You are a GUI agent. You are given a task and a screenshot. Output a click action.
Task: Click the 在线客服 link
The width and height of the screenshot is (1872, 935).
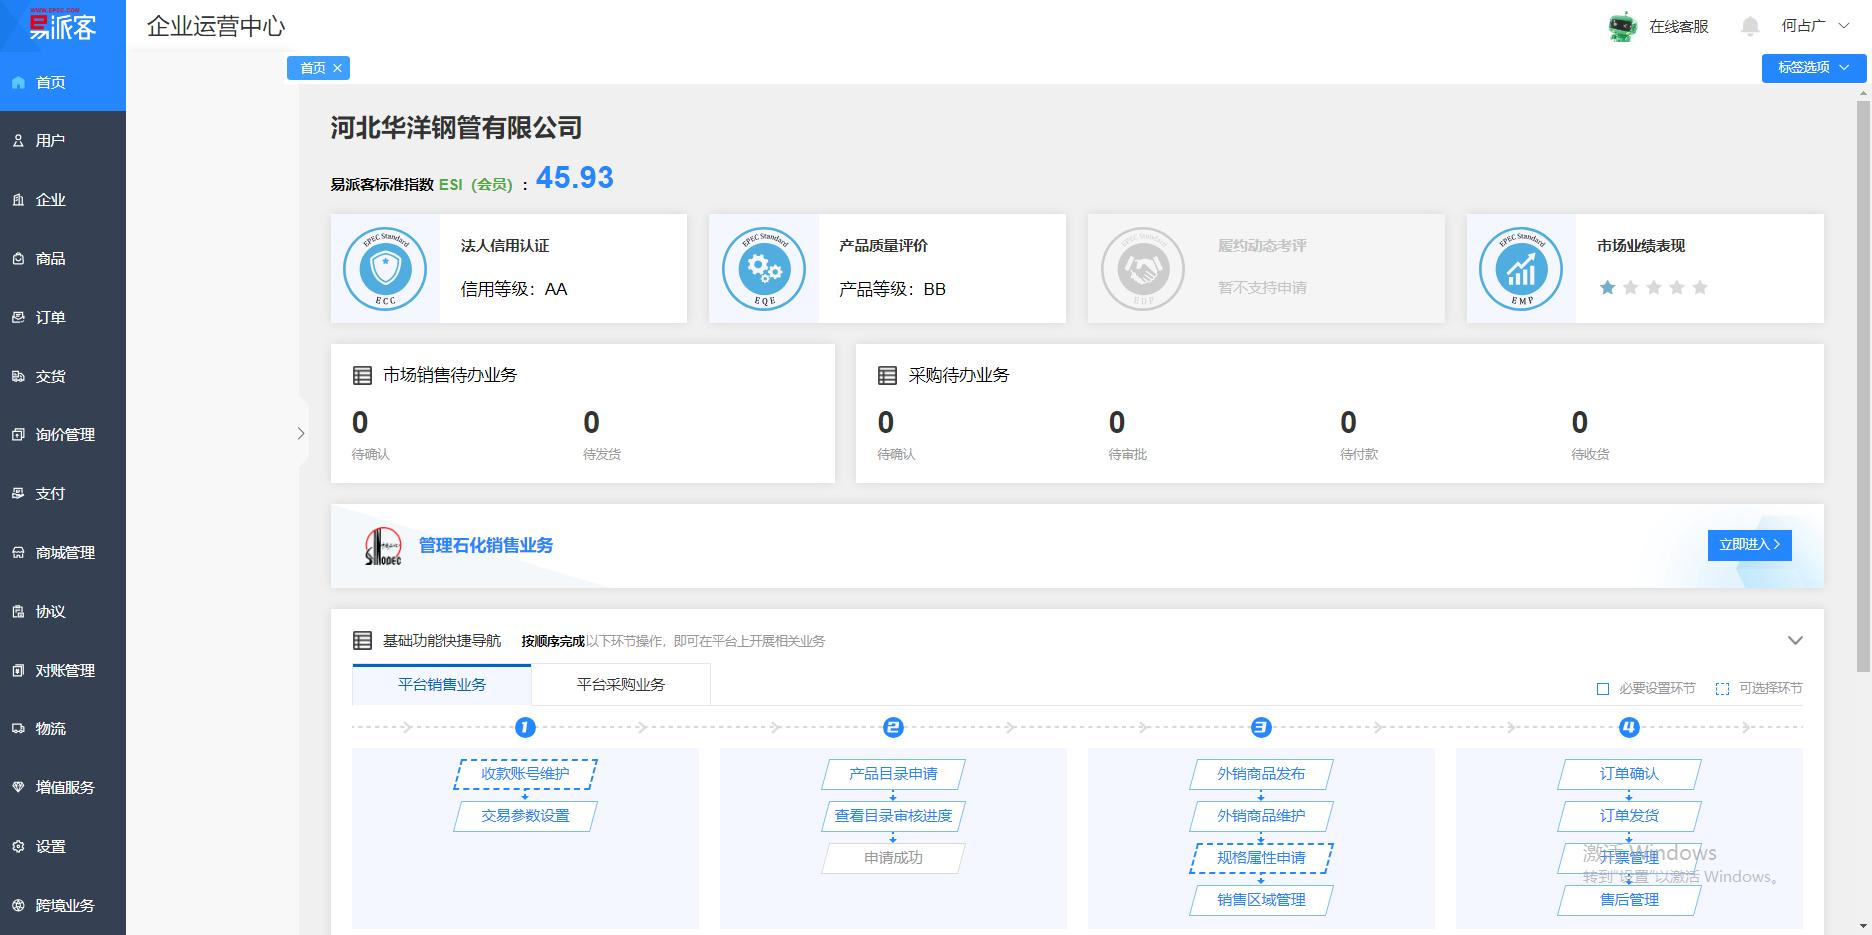[1679, 27]
